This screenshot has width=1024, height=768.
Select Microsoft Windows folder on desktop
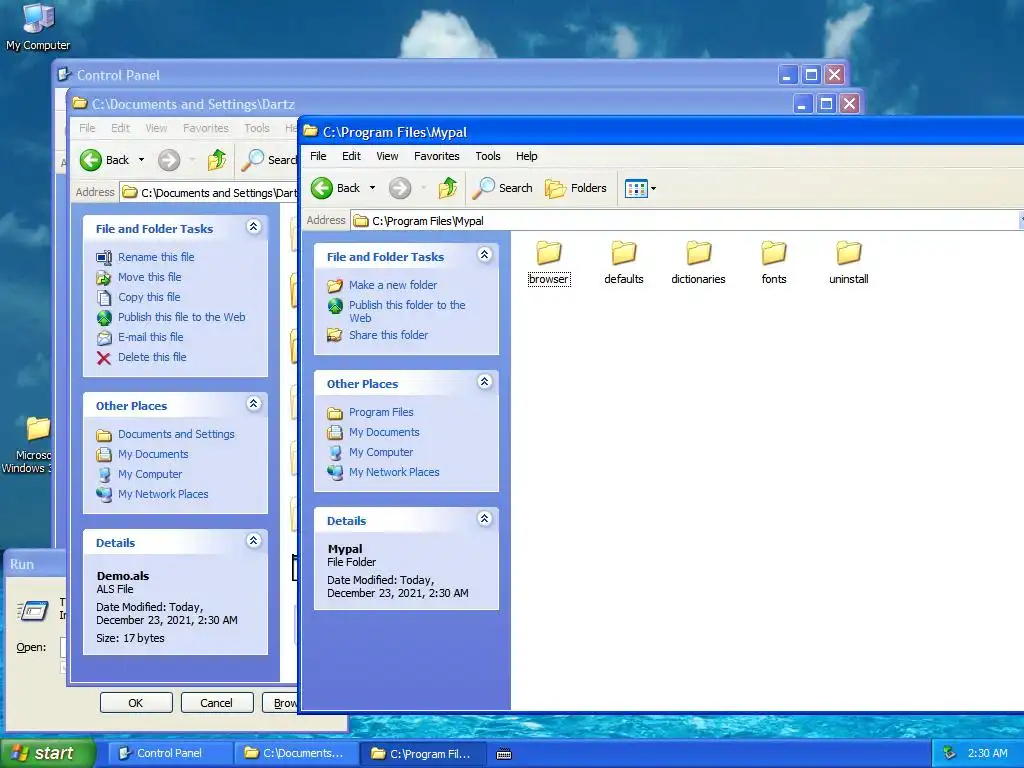(29, 445)
